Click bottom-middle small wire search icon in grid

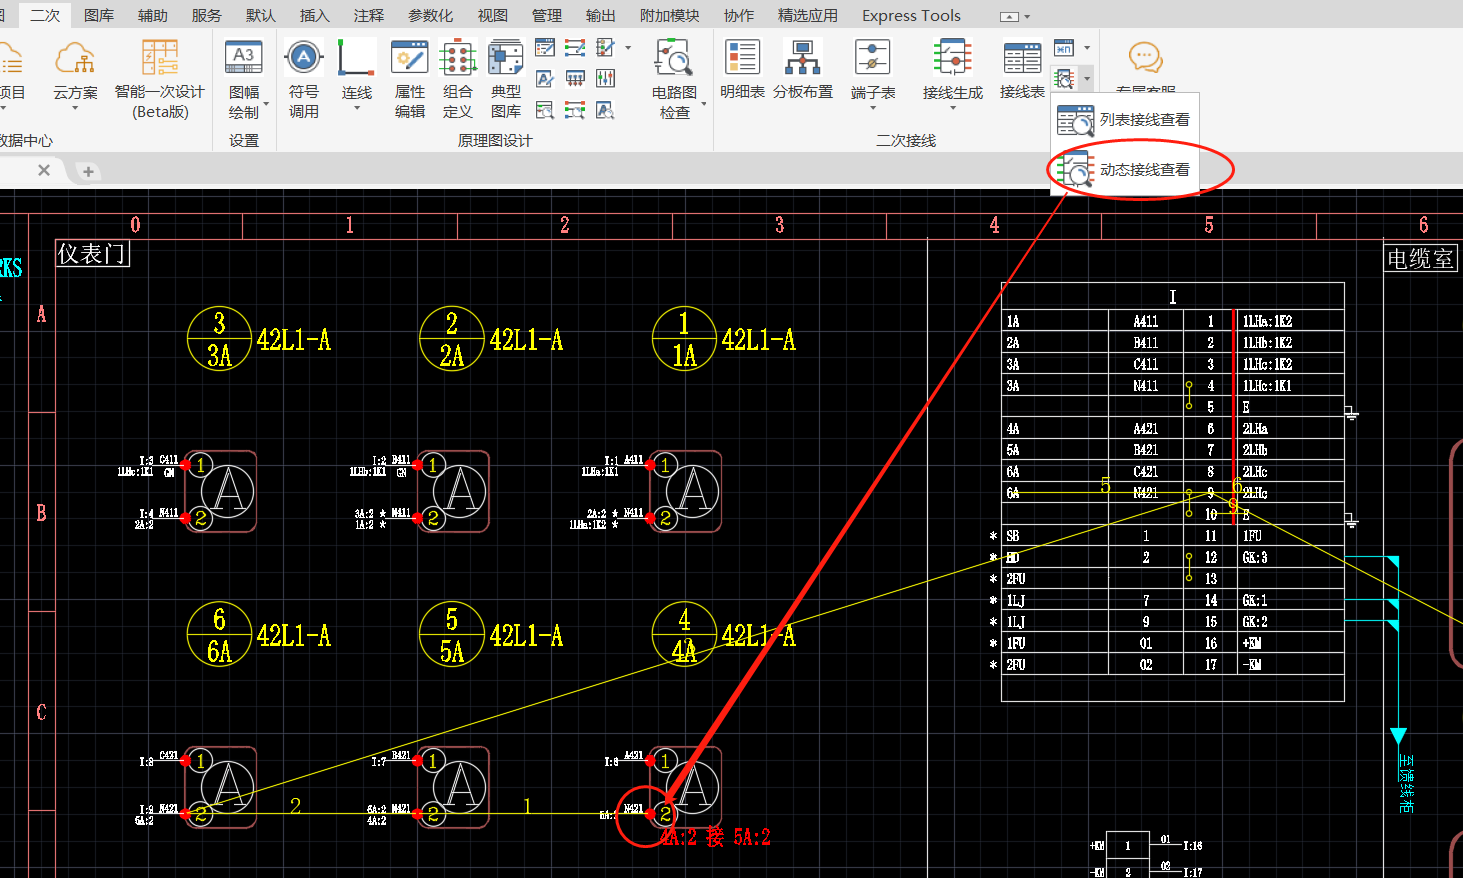[575, 109]
